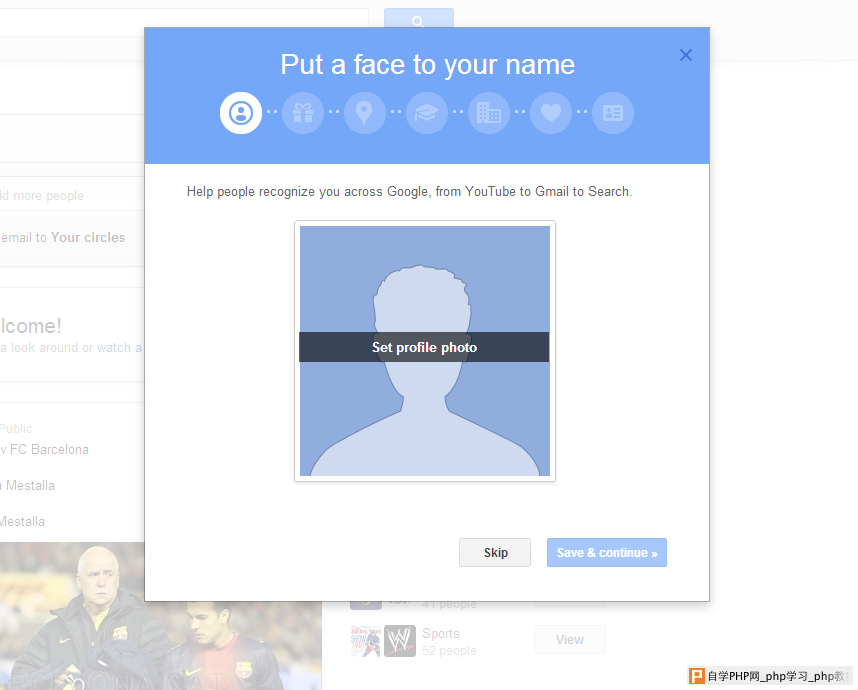Open the WWE logo Sports thumbnail
Screen dimensions: 858x690
coord(399,641)
